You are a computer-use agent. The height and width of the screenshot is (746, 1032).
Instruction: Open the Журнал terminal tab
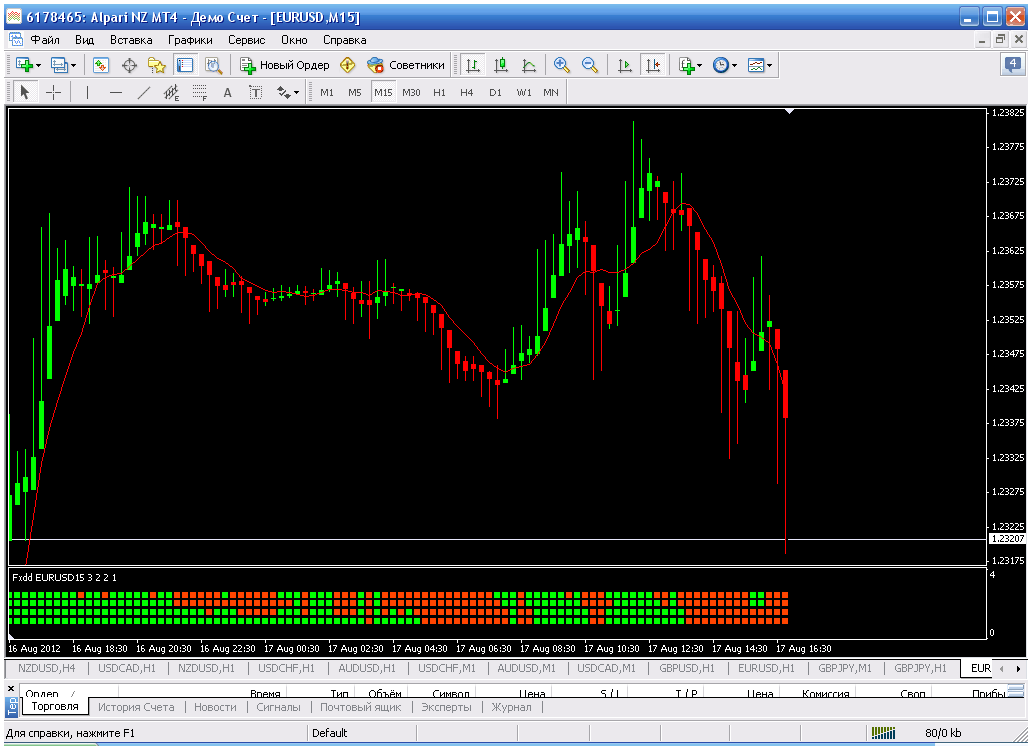click(x=511, y=707)
